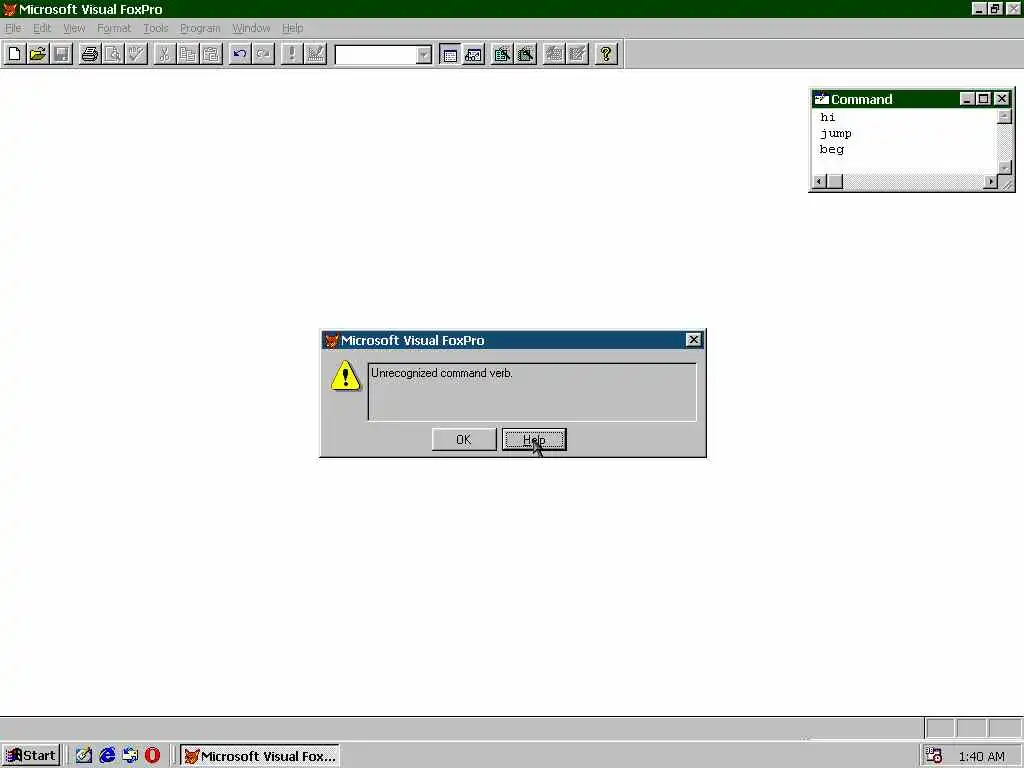Click the Command window title bar icon
The image size is (1024, 768).
click(822, 99)
